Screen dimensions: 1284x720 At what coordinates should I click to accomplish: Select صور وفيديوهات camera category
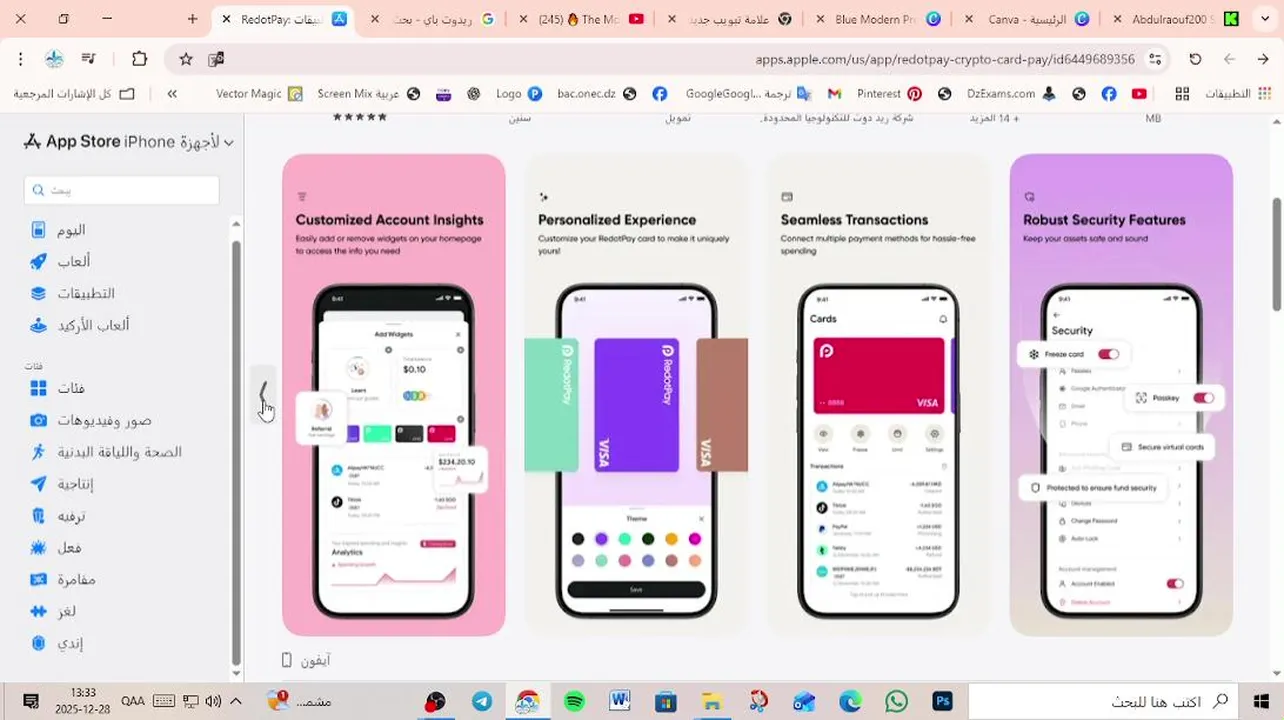pos(91,420)
